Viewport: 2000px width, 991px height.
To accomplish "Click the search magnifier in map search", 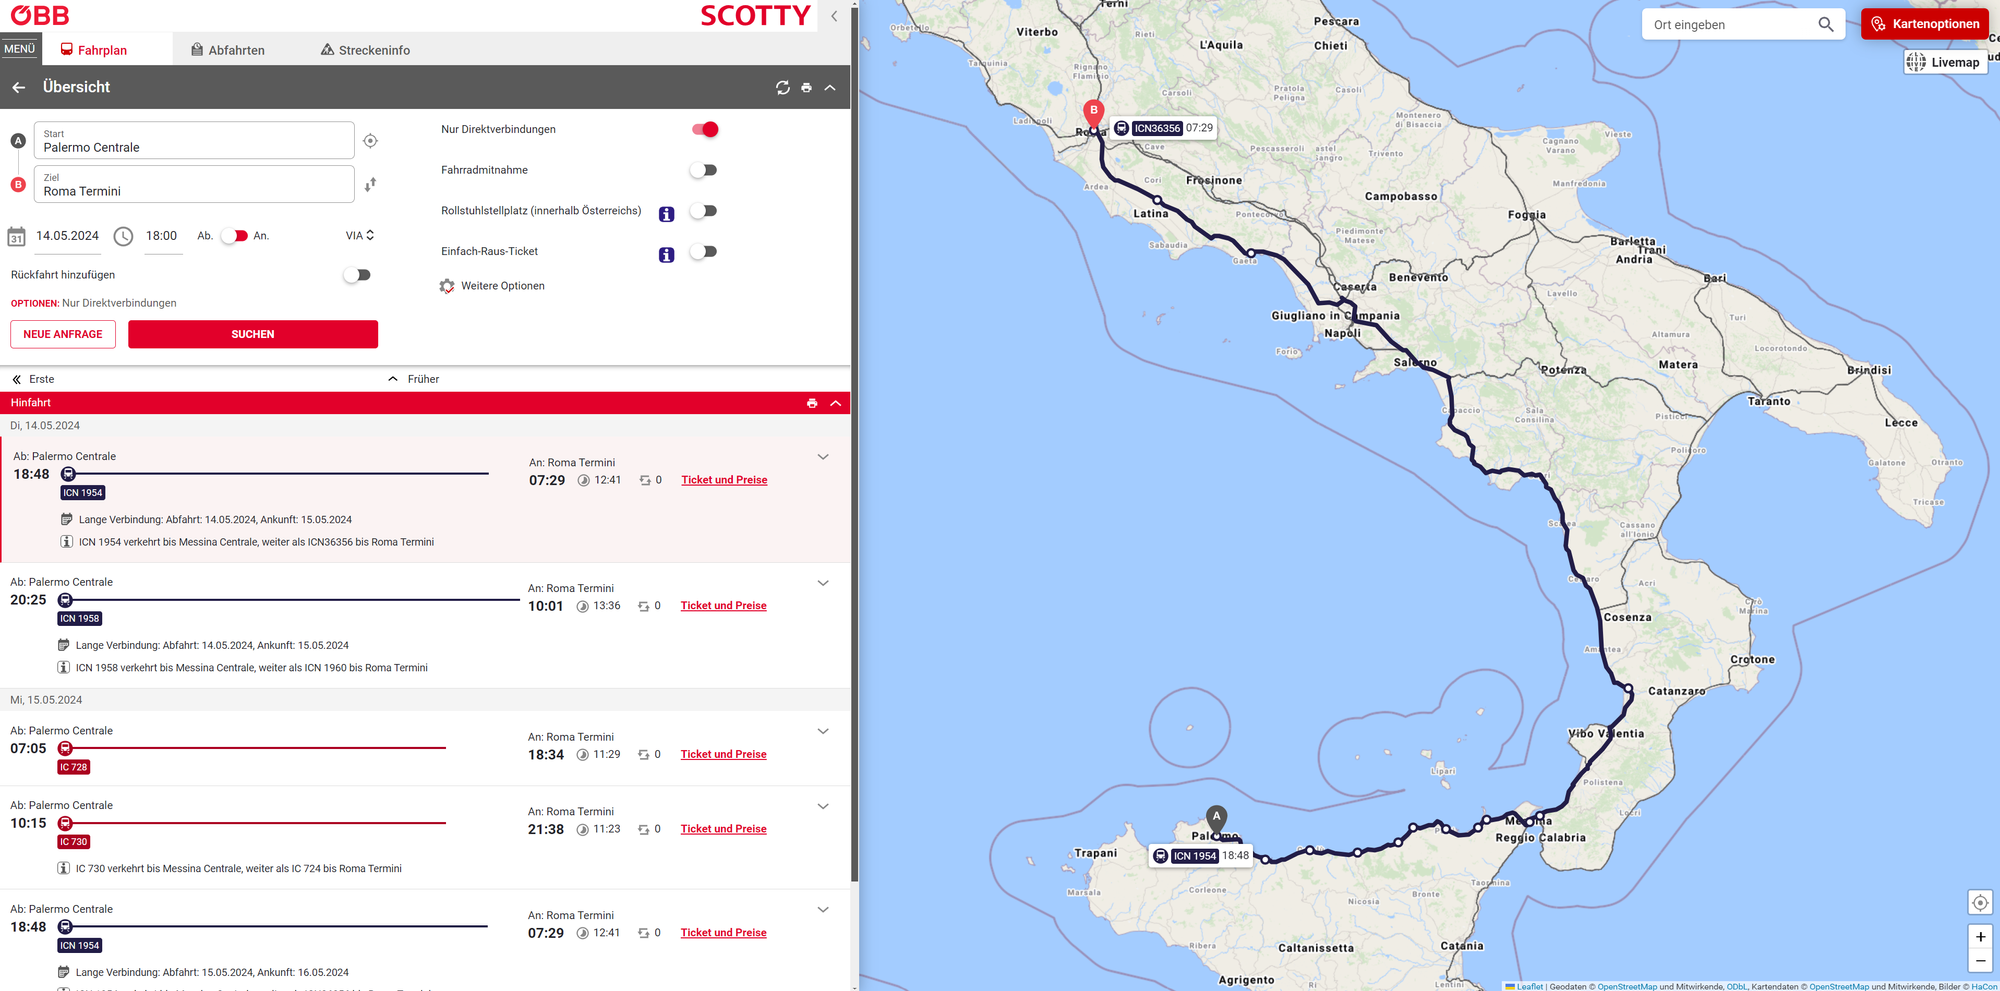I will pos(1826,25).
